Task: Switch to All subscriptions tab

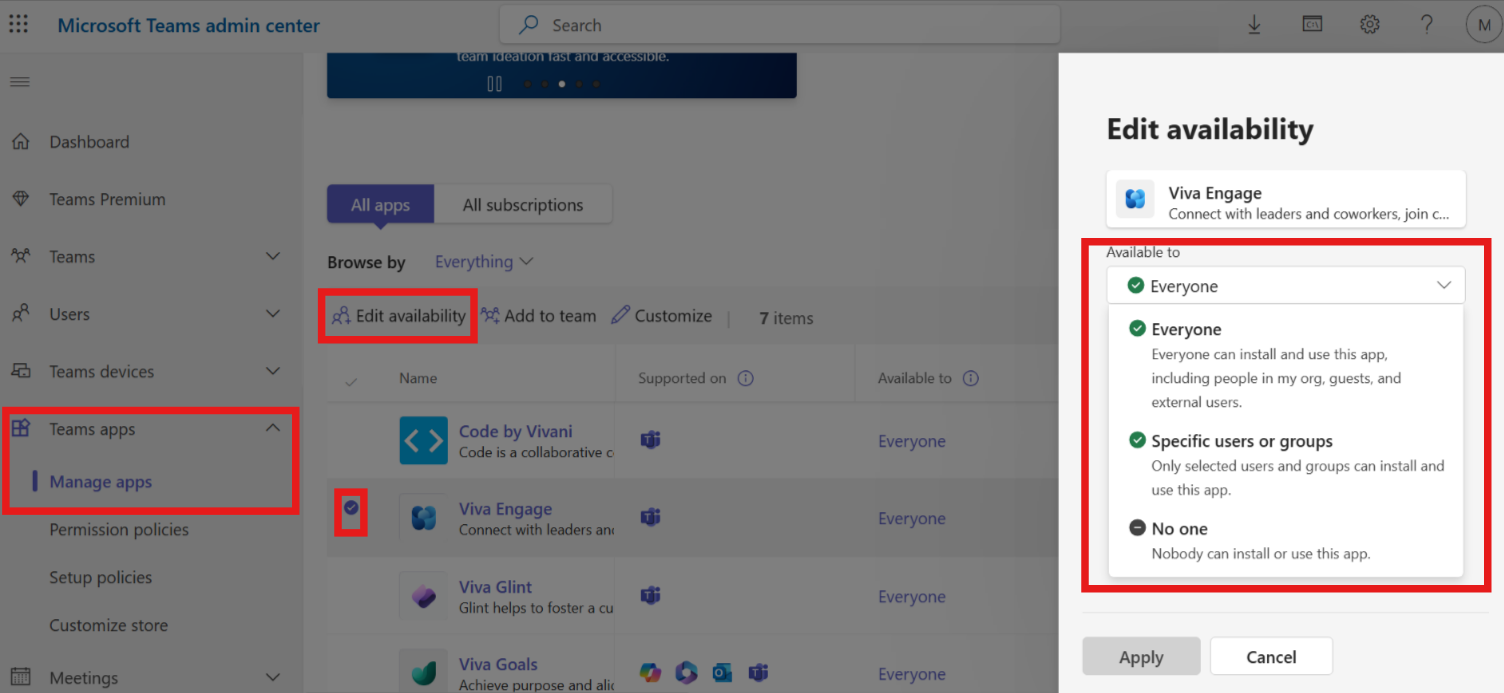Action: click(x=523, y=205)
